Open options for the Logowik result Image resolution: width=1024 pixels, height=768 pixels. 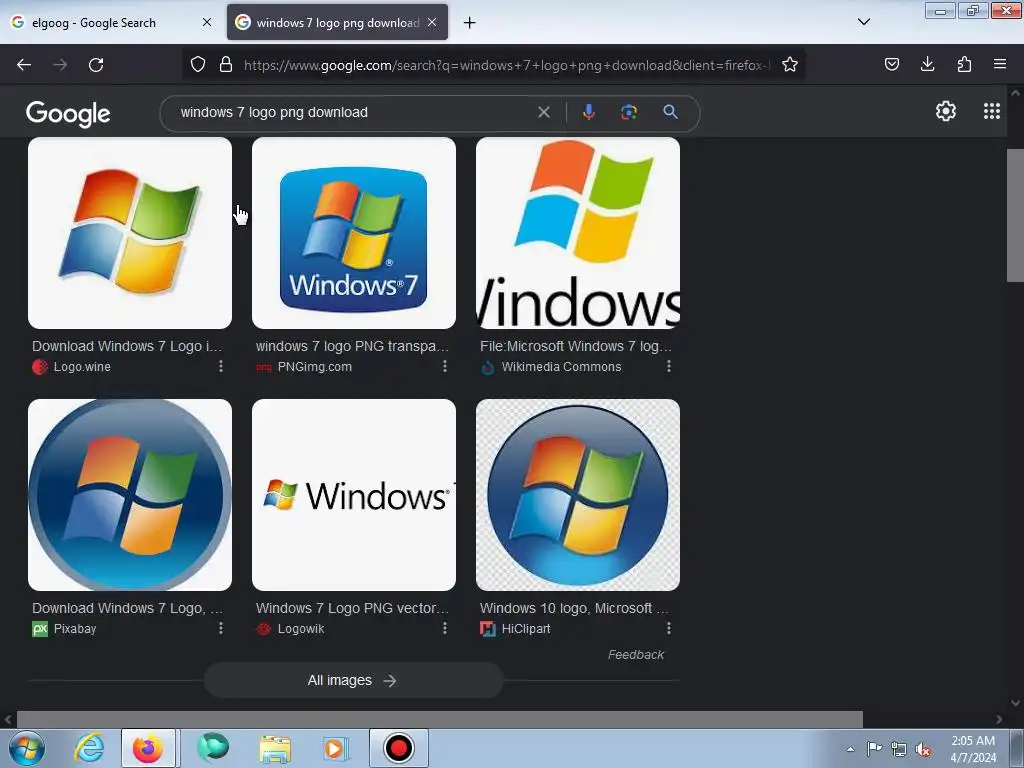pos(445,628)
